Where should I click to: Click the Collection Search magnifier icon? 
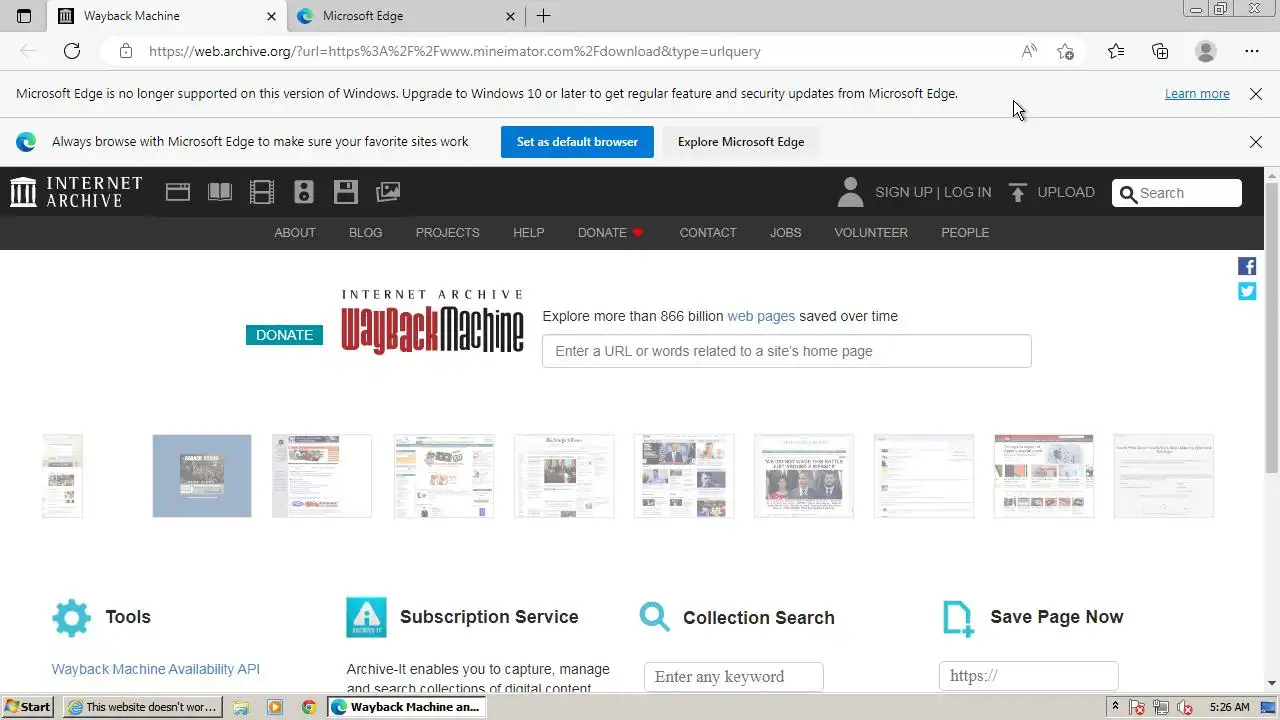655,617
